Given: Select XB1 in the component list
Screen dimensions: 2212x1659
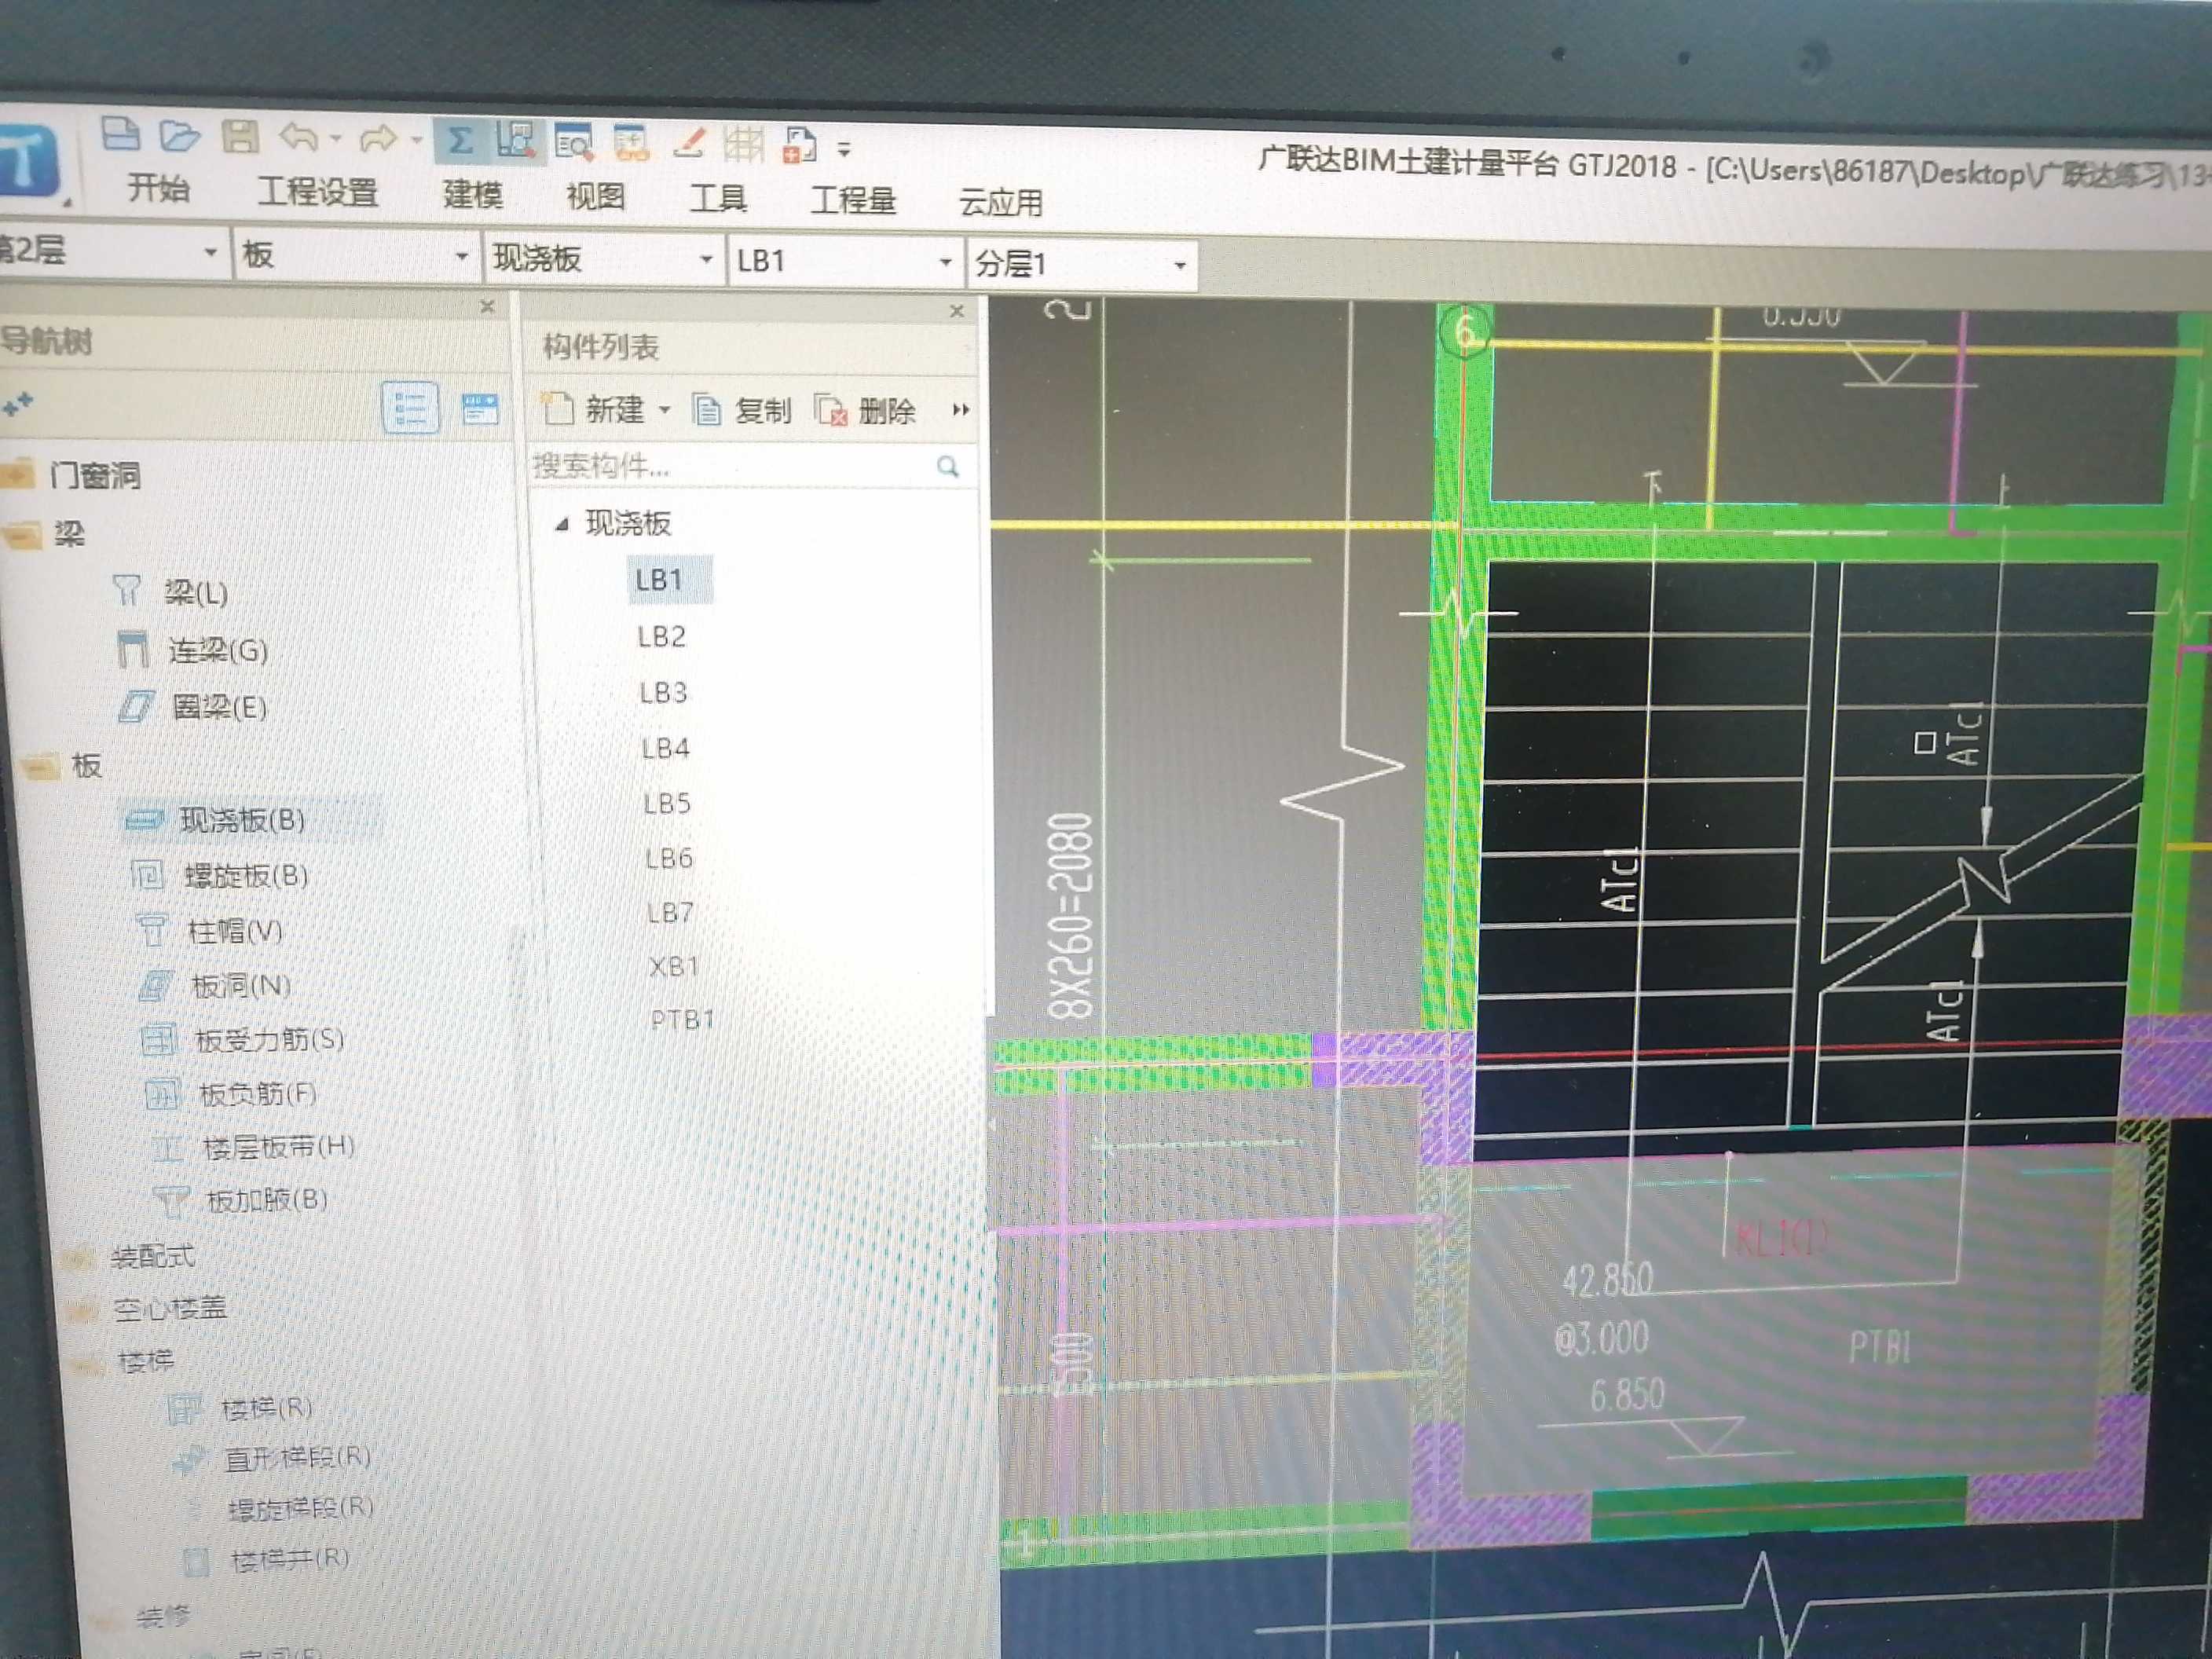Looking at the screenshot, I should tap(674, 967).
